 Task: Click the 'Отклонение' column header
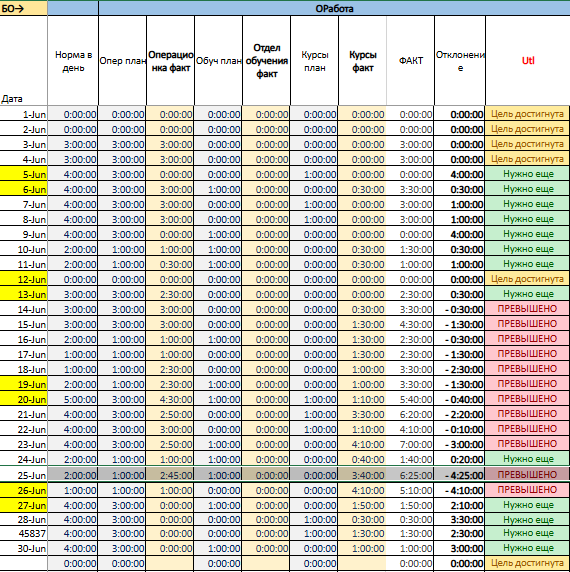click(460, 61)
